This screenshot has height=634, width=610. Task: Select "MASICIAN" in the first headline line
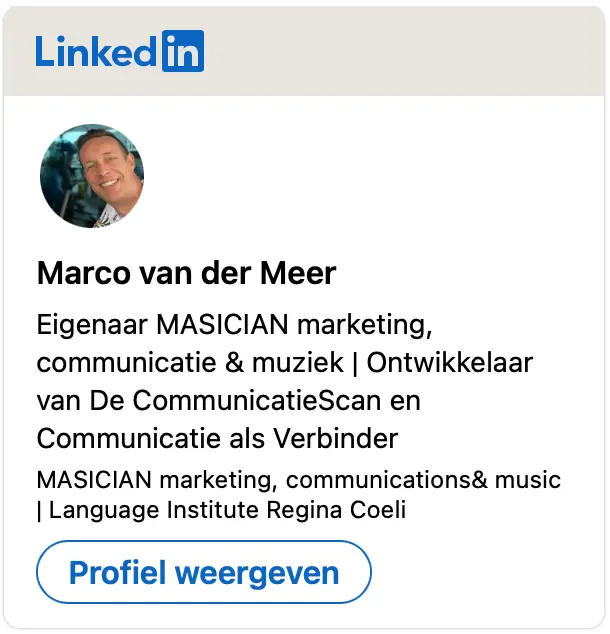pos(222,324)
